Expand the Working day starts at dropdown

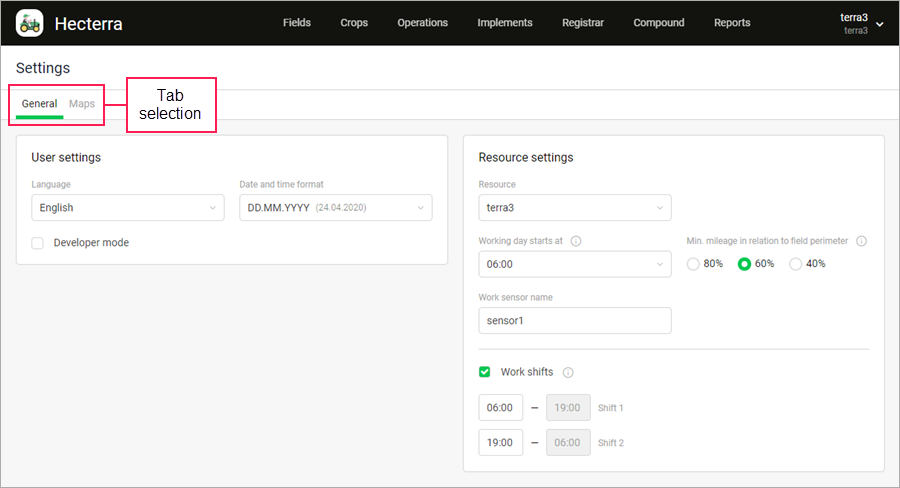[x=575, y=264]
